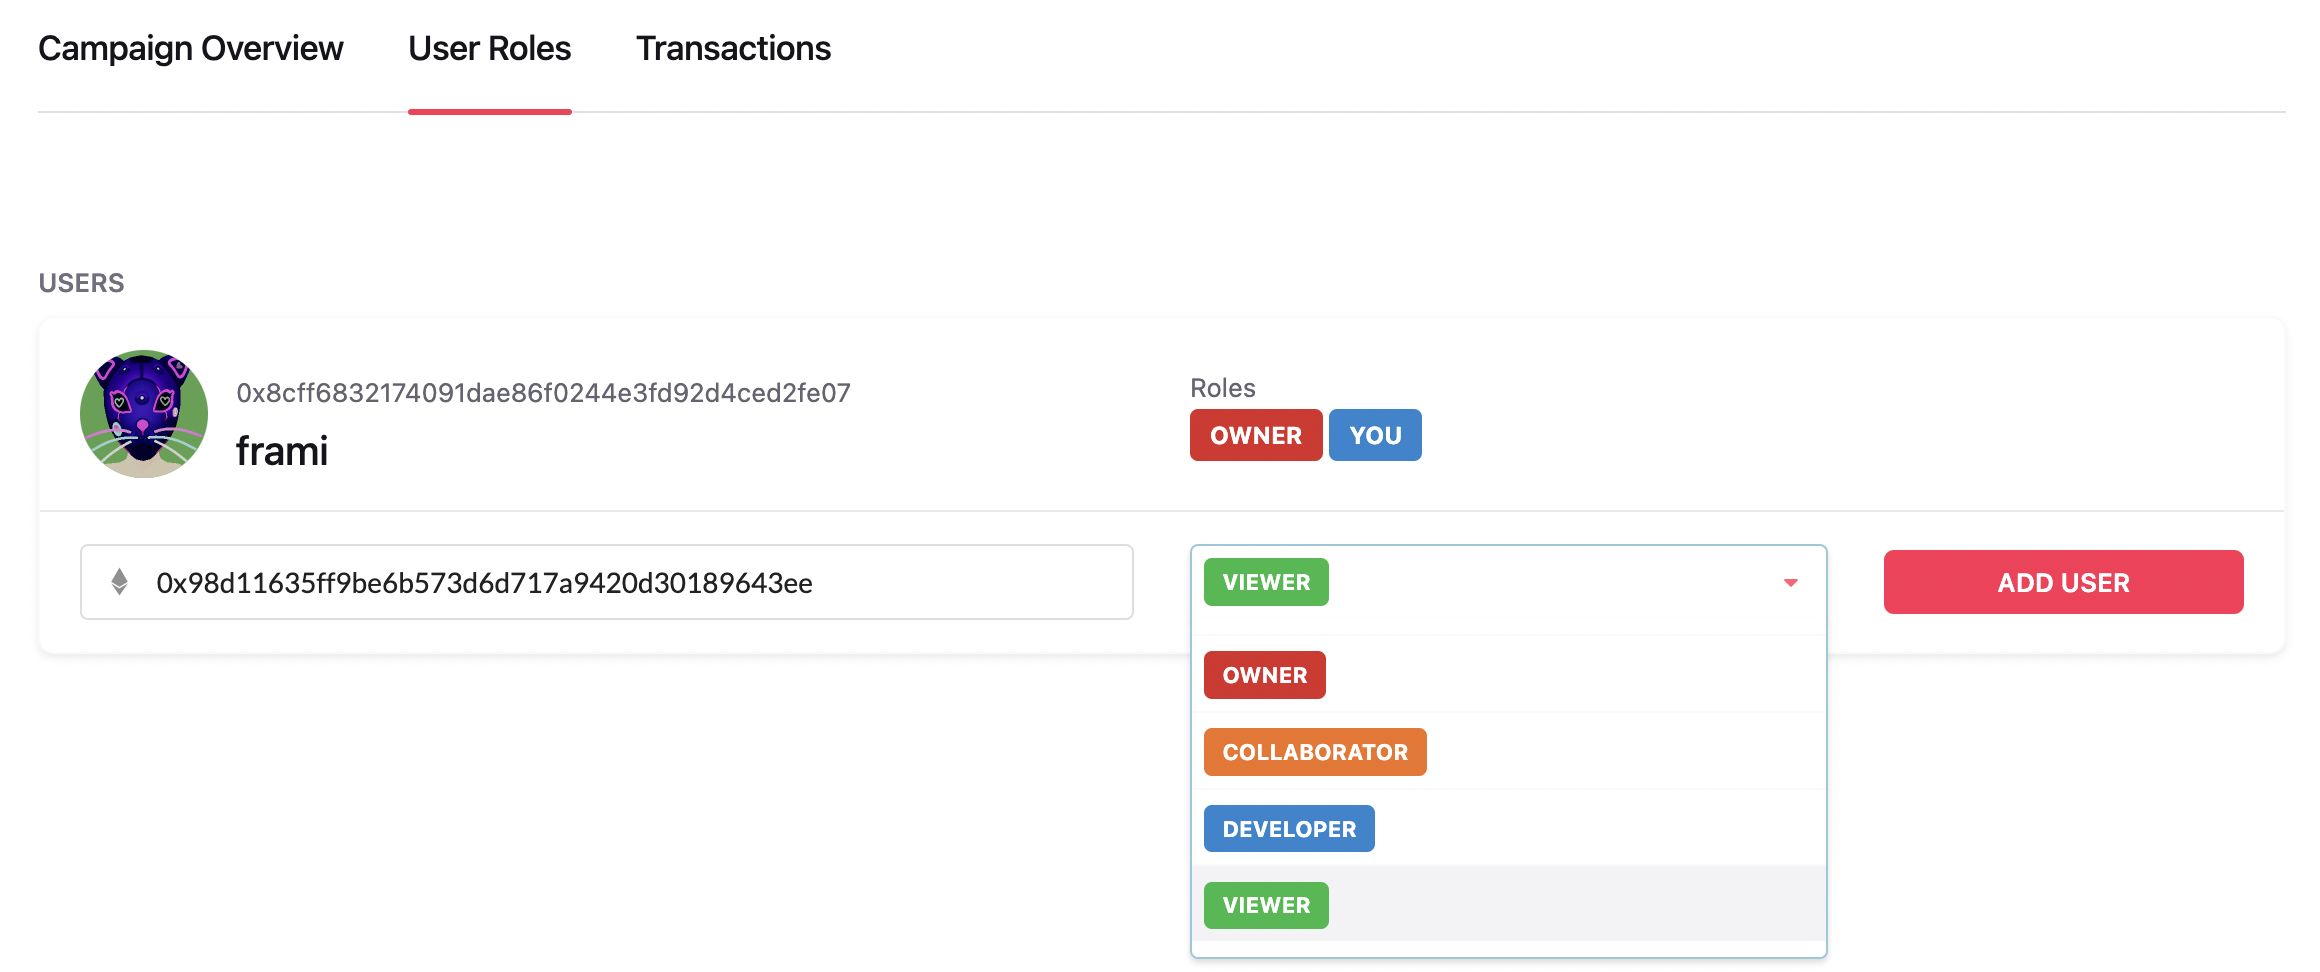Select the OWNER option in the dropdown list
Viewport: 2320px width, 972px height.
(1264, 675)
